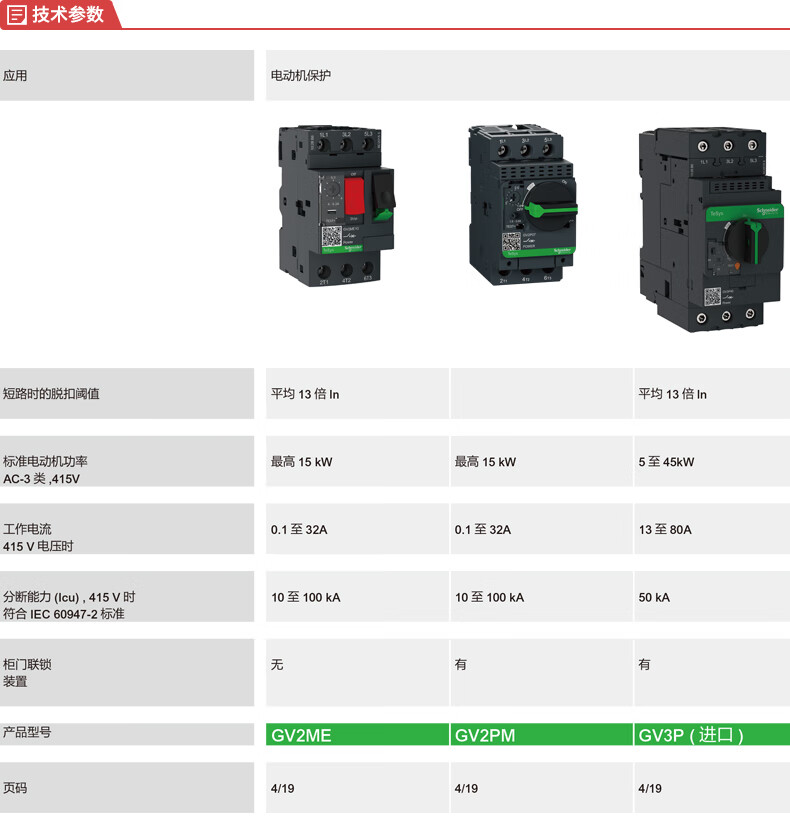
Task: Click the document icon beside 技术参数
Action: click(x=17, y=14)
